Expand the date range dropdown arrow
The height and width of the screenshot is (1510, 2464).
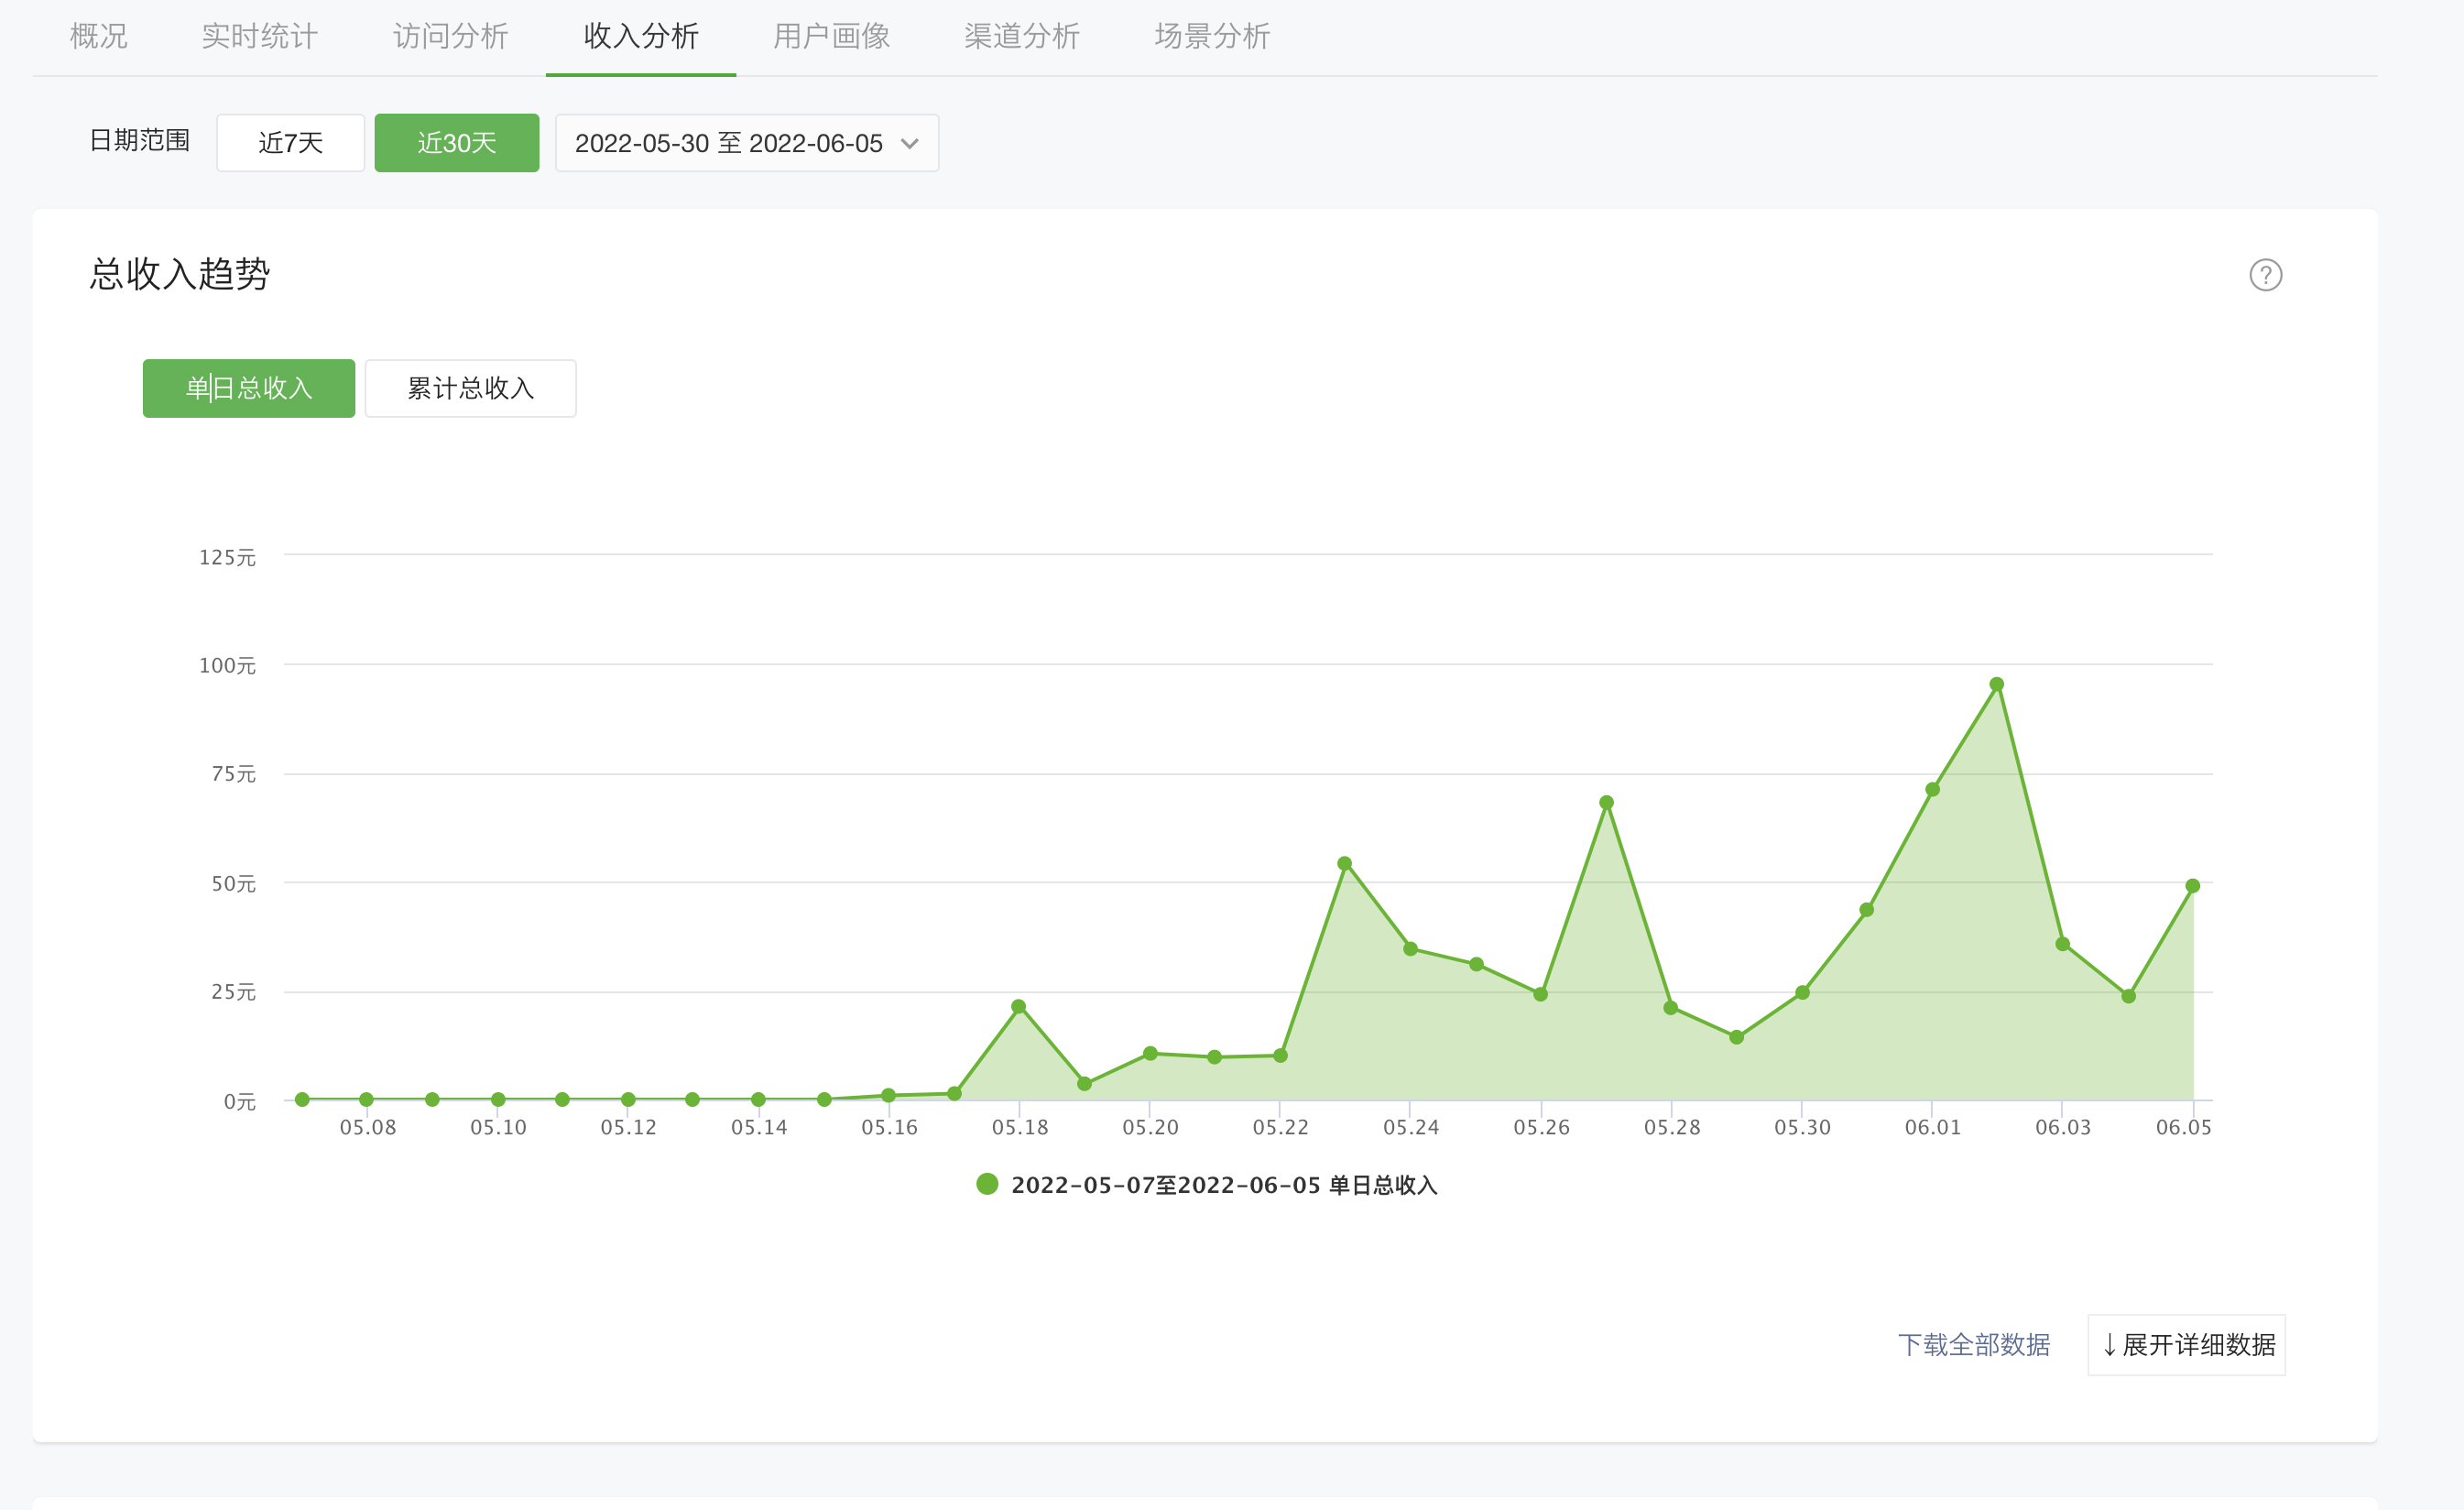(x=909, y=144)
